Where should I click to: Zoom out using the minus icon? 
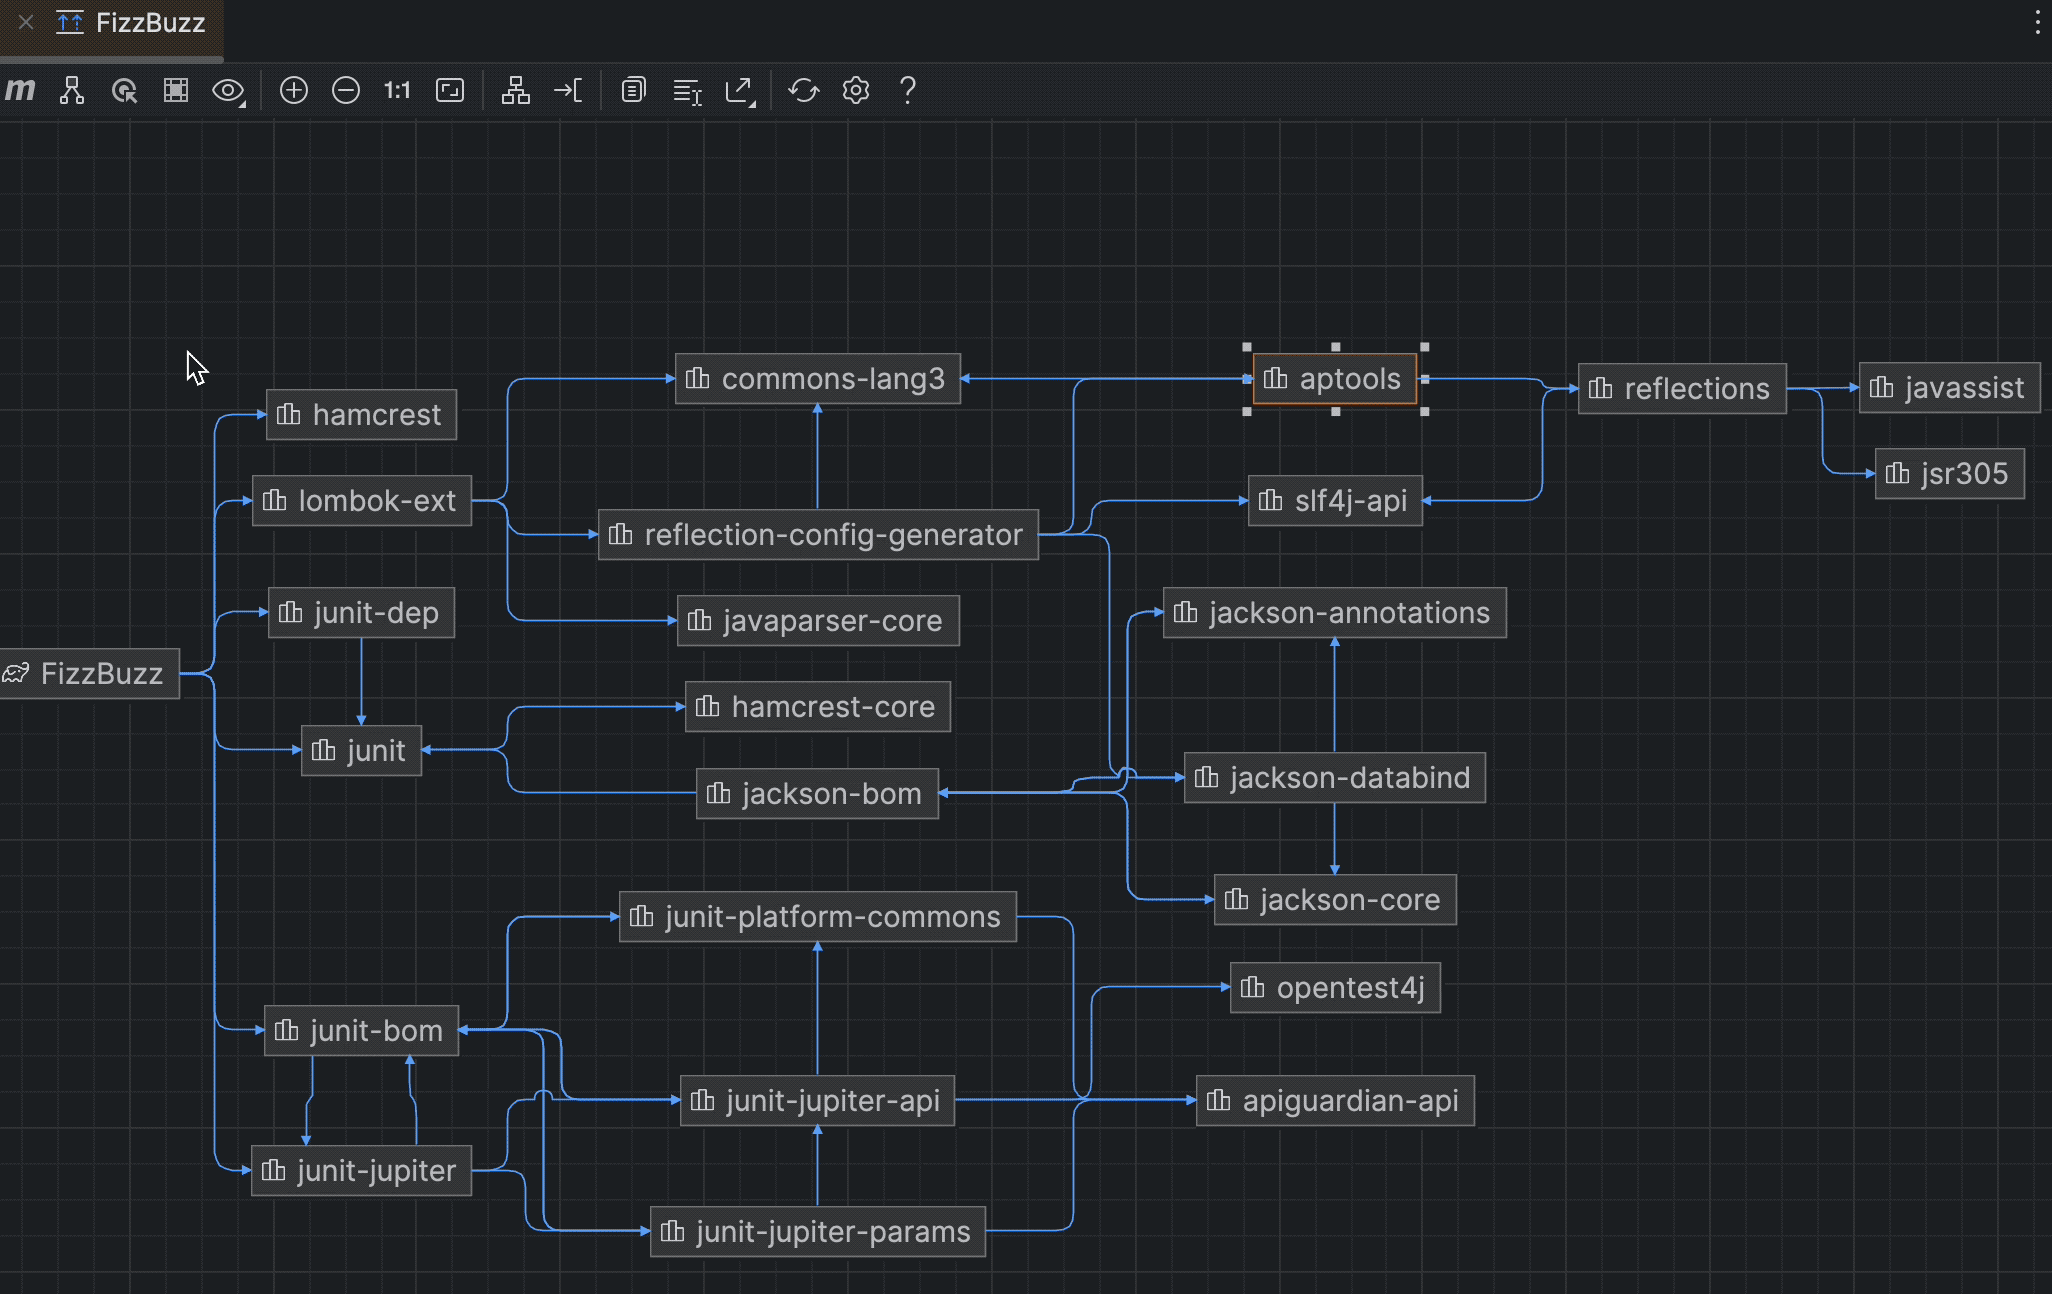pyautogui.click(x=345, y=90)
